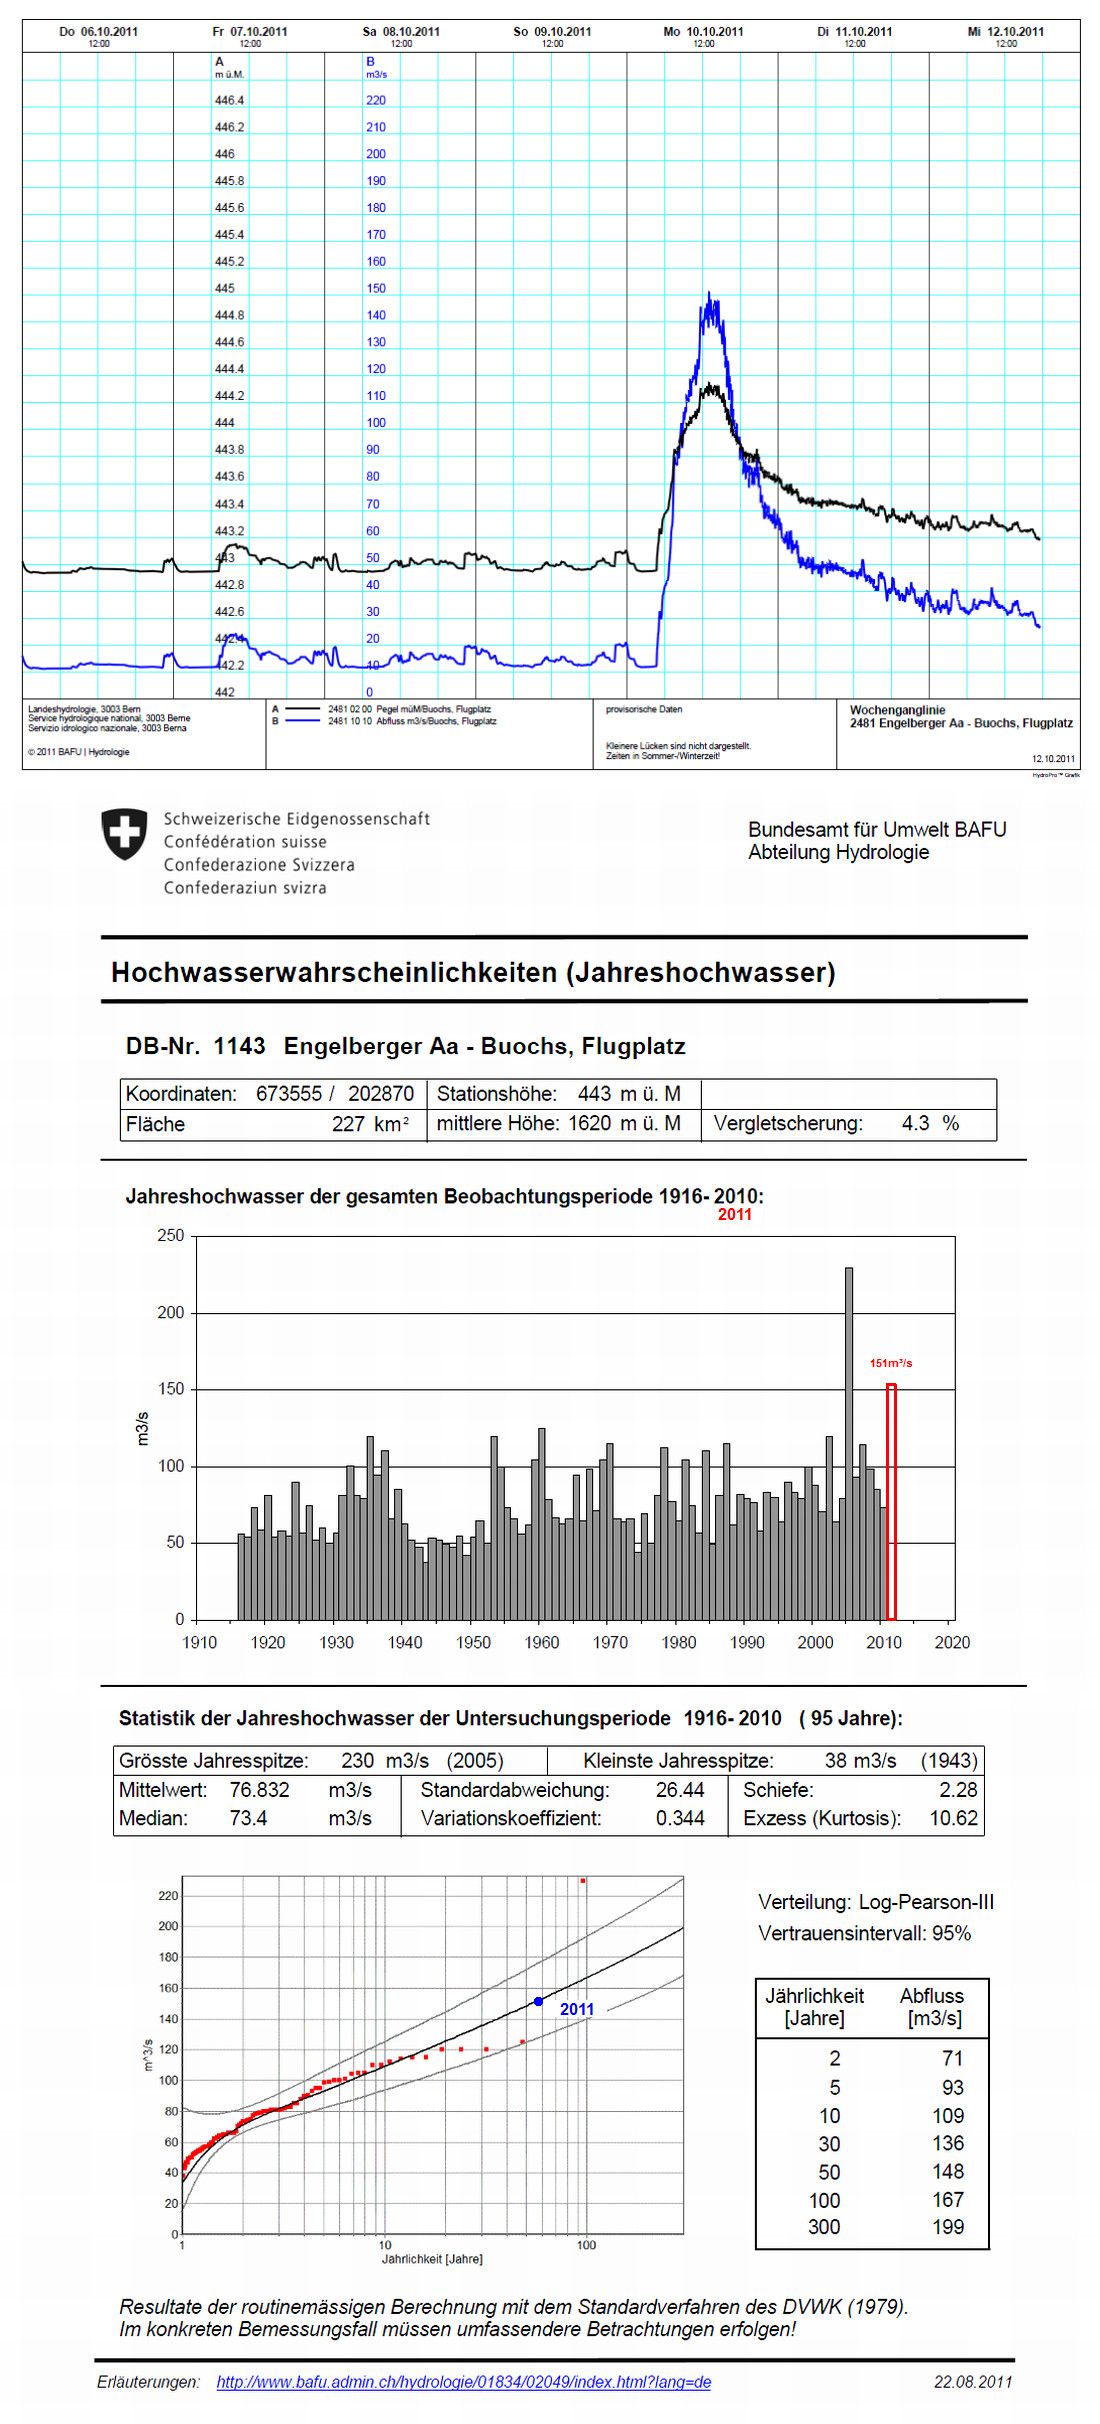The height and width of the screenshot is (2424, 1100).
Task: Click the Jährlichkeit 30 row value '136'
Action: coord(948,2143)
